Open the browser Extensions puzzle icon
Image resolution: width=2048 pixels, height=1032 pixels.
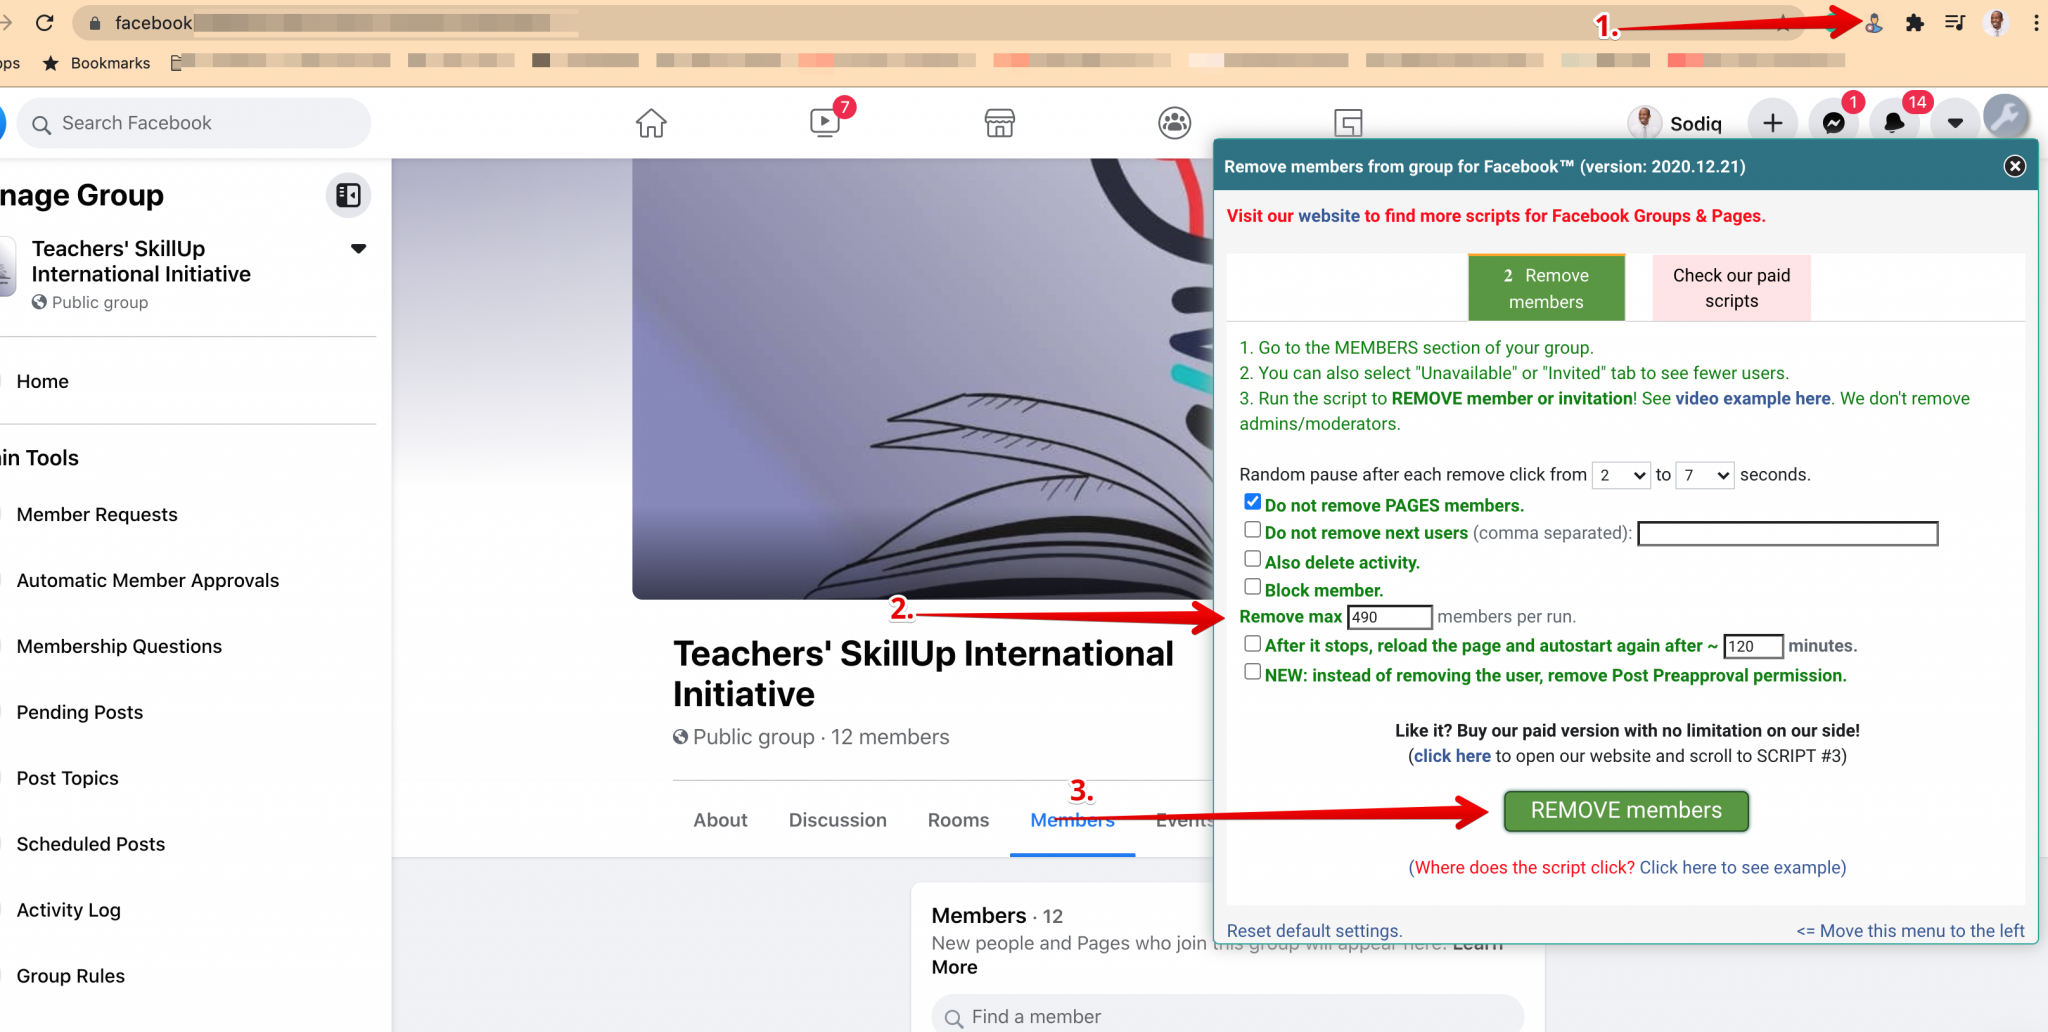(1916, 22)
